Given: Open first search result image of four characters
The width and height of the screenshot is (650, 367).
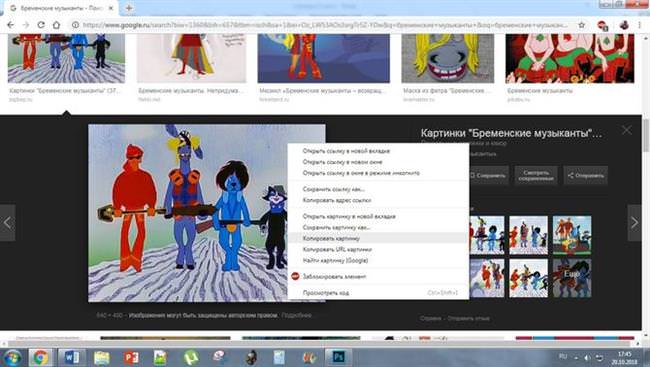Looking at the screenshot, I should [x=66, y=58].
